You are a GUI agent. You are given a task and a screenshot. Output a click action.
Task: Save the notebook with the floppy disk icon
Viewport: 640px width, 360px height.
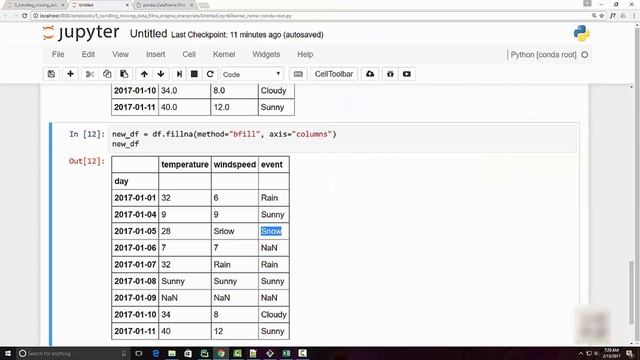coord(51,74)
